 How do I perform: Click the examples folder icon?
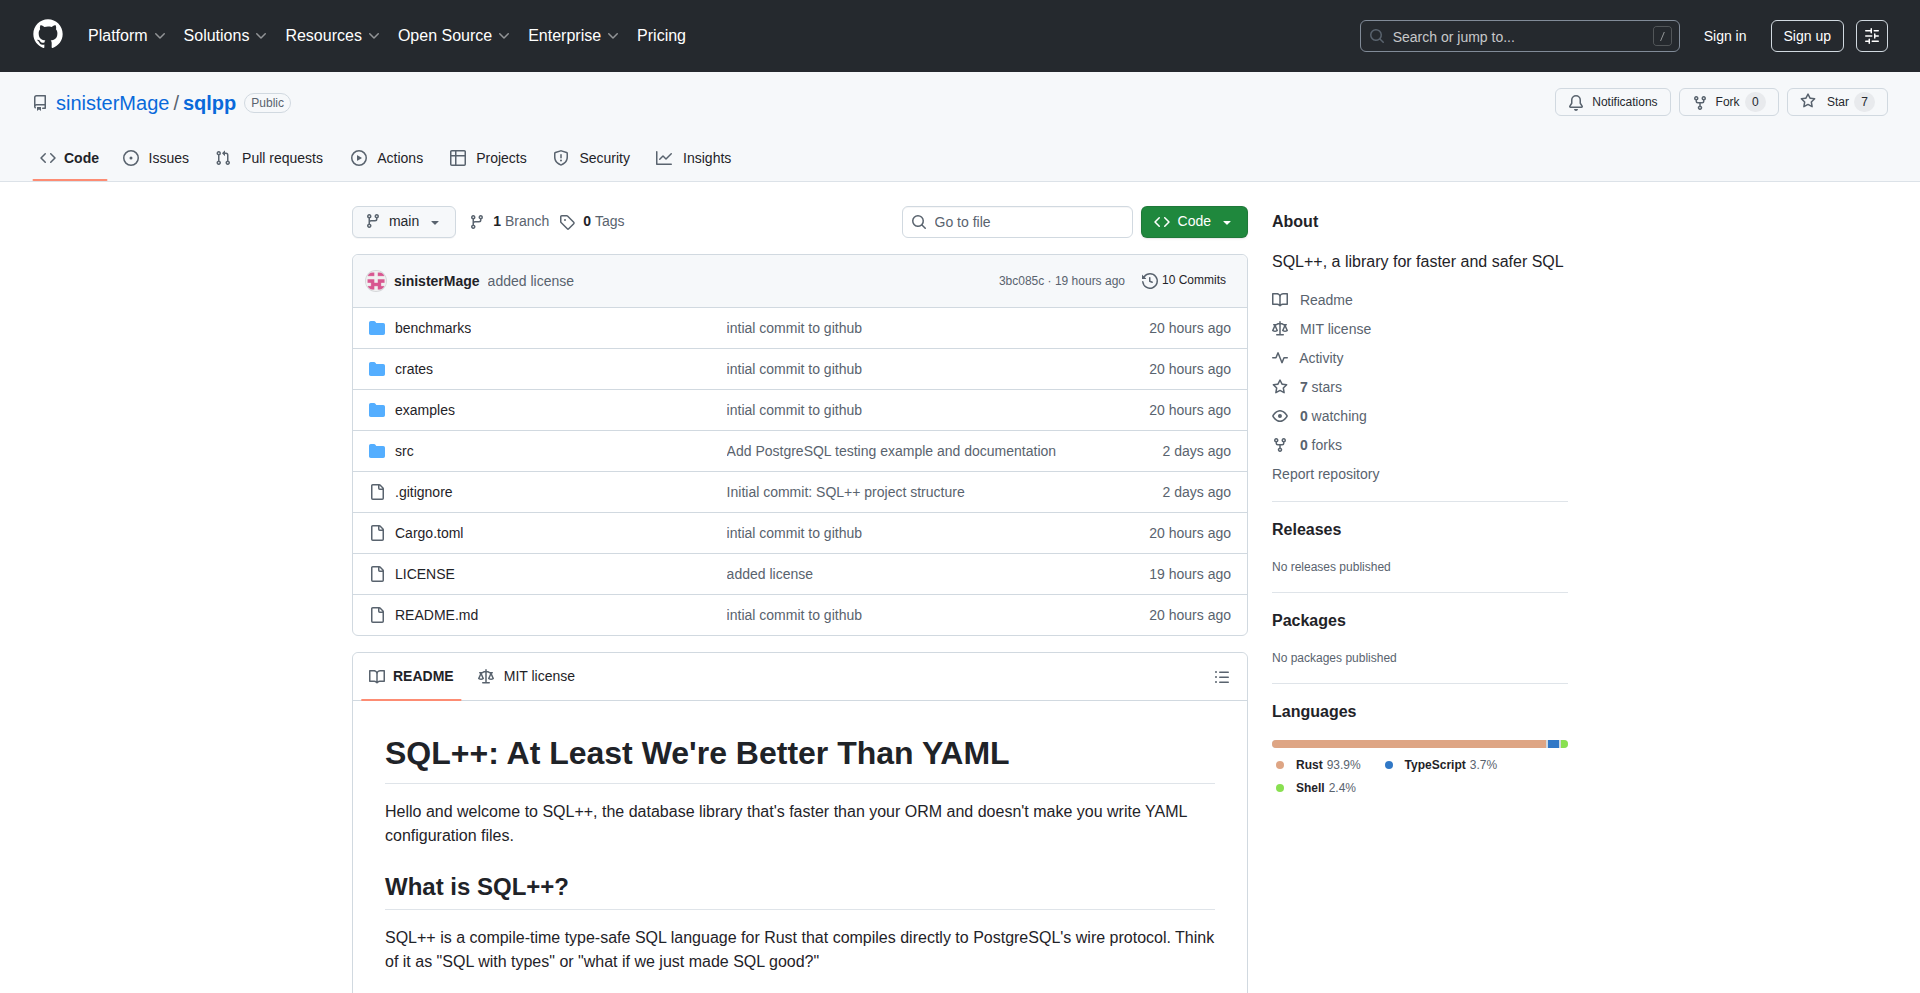click(x=377, y=410)
